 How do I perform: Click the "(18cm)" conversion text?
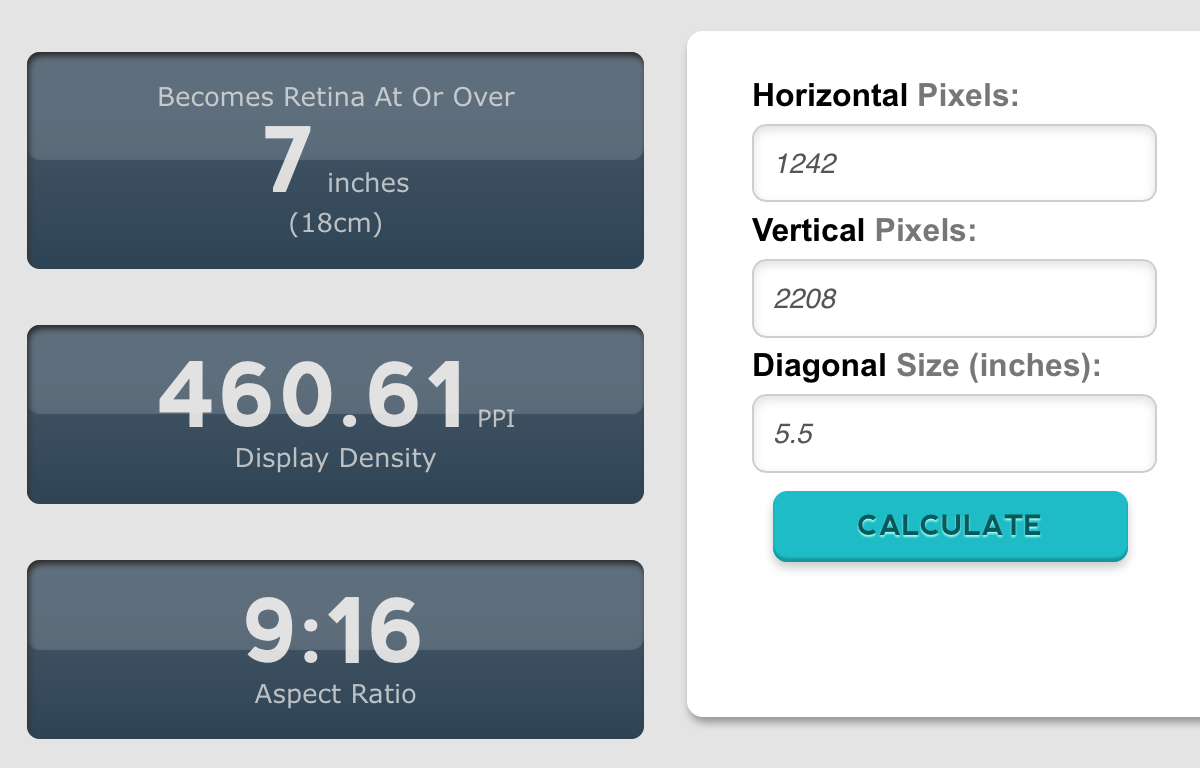336,223
